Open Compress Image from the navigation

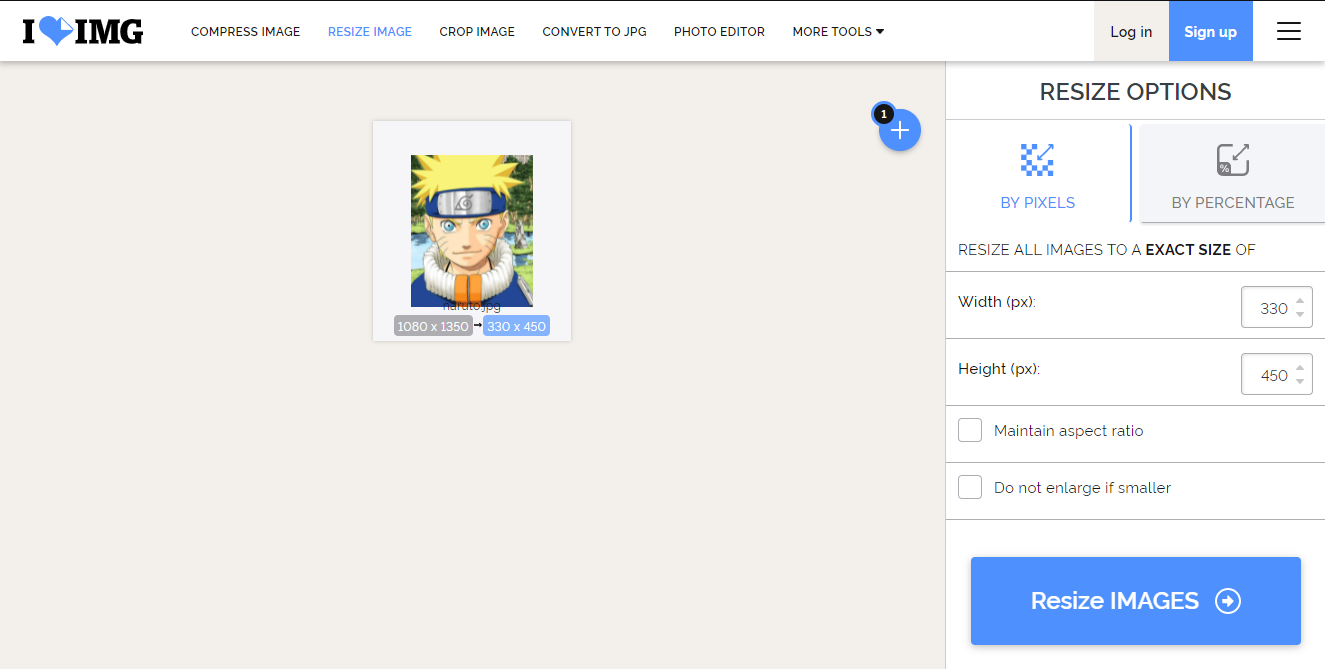pyautogui.click(x=245, y=32)
